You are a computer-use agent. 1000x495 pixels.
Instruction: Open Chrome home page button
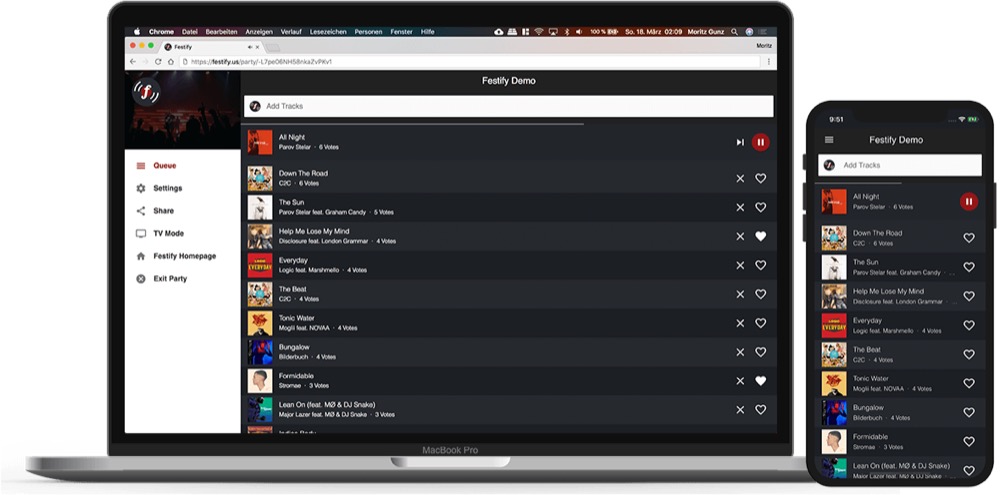point(171,62)
